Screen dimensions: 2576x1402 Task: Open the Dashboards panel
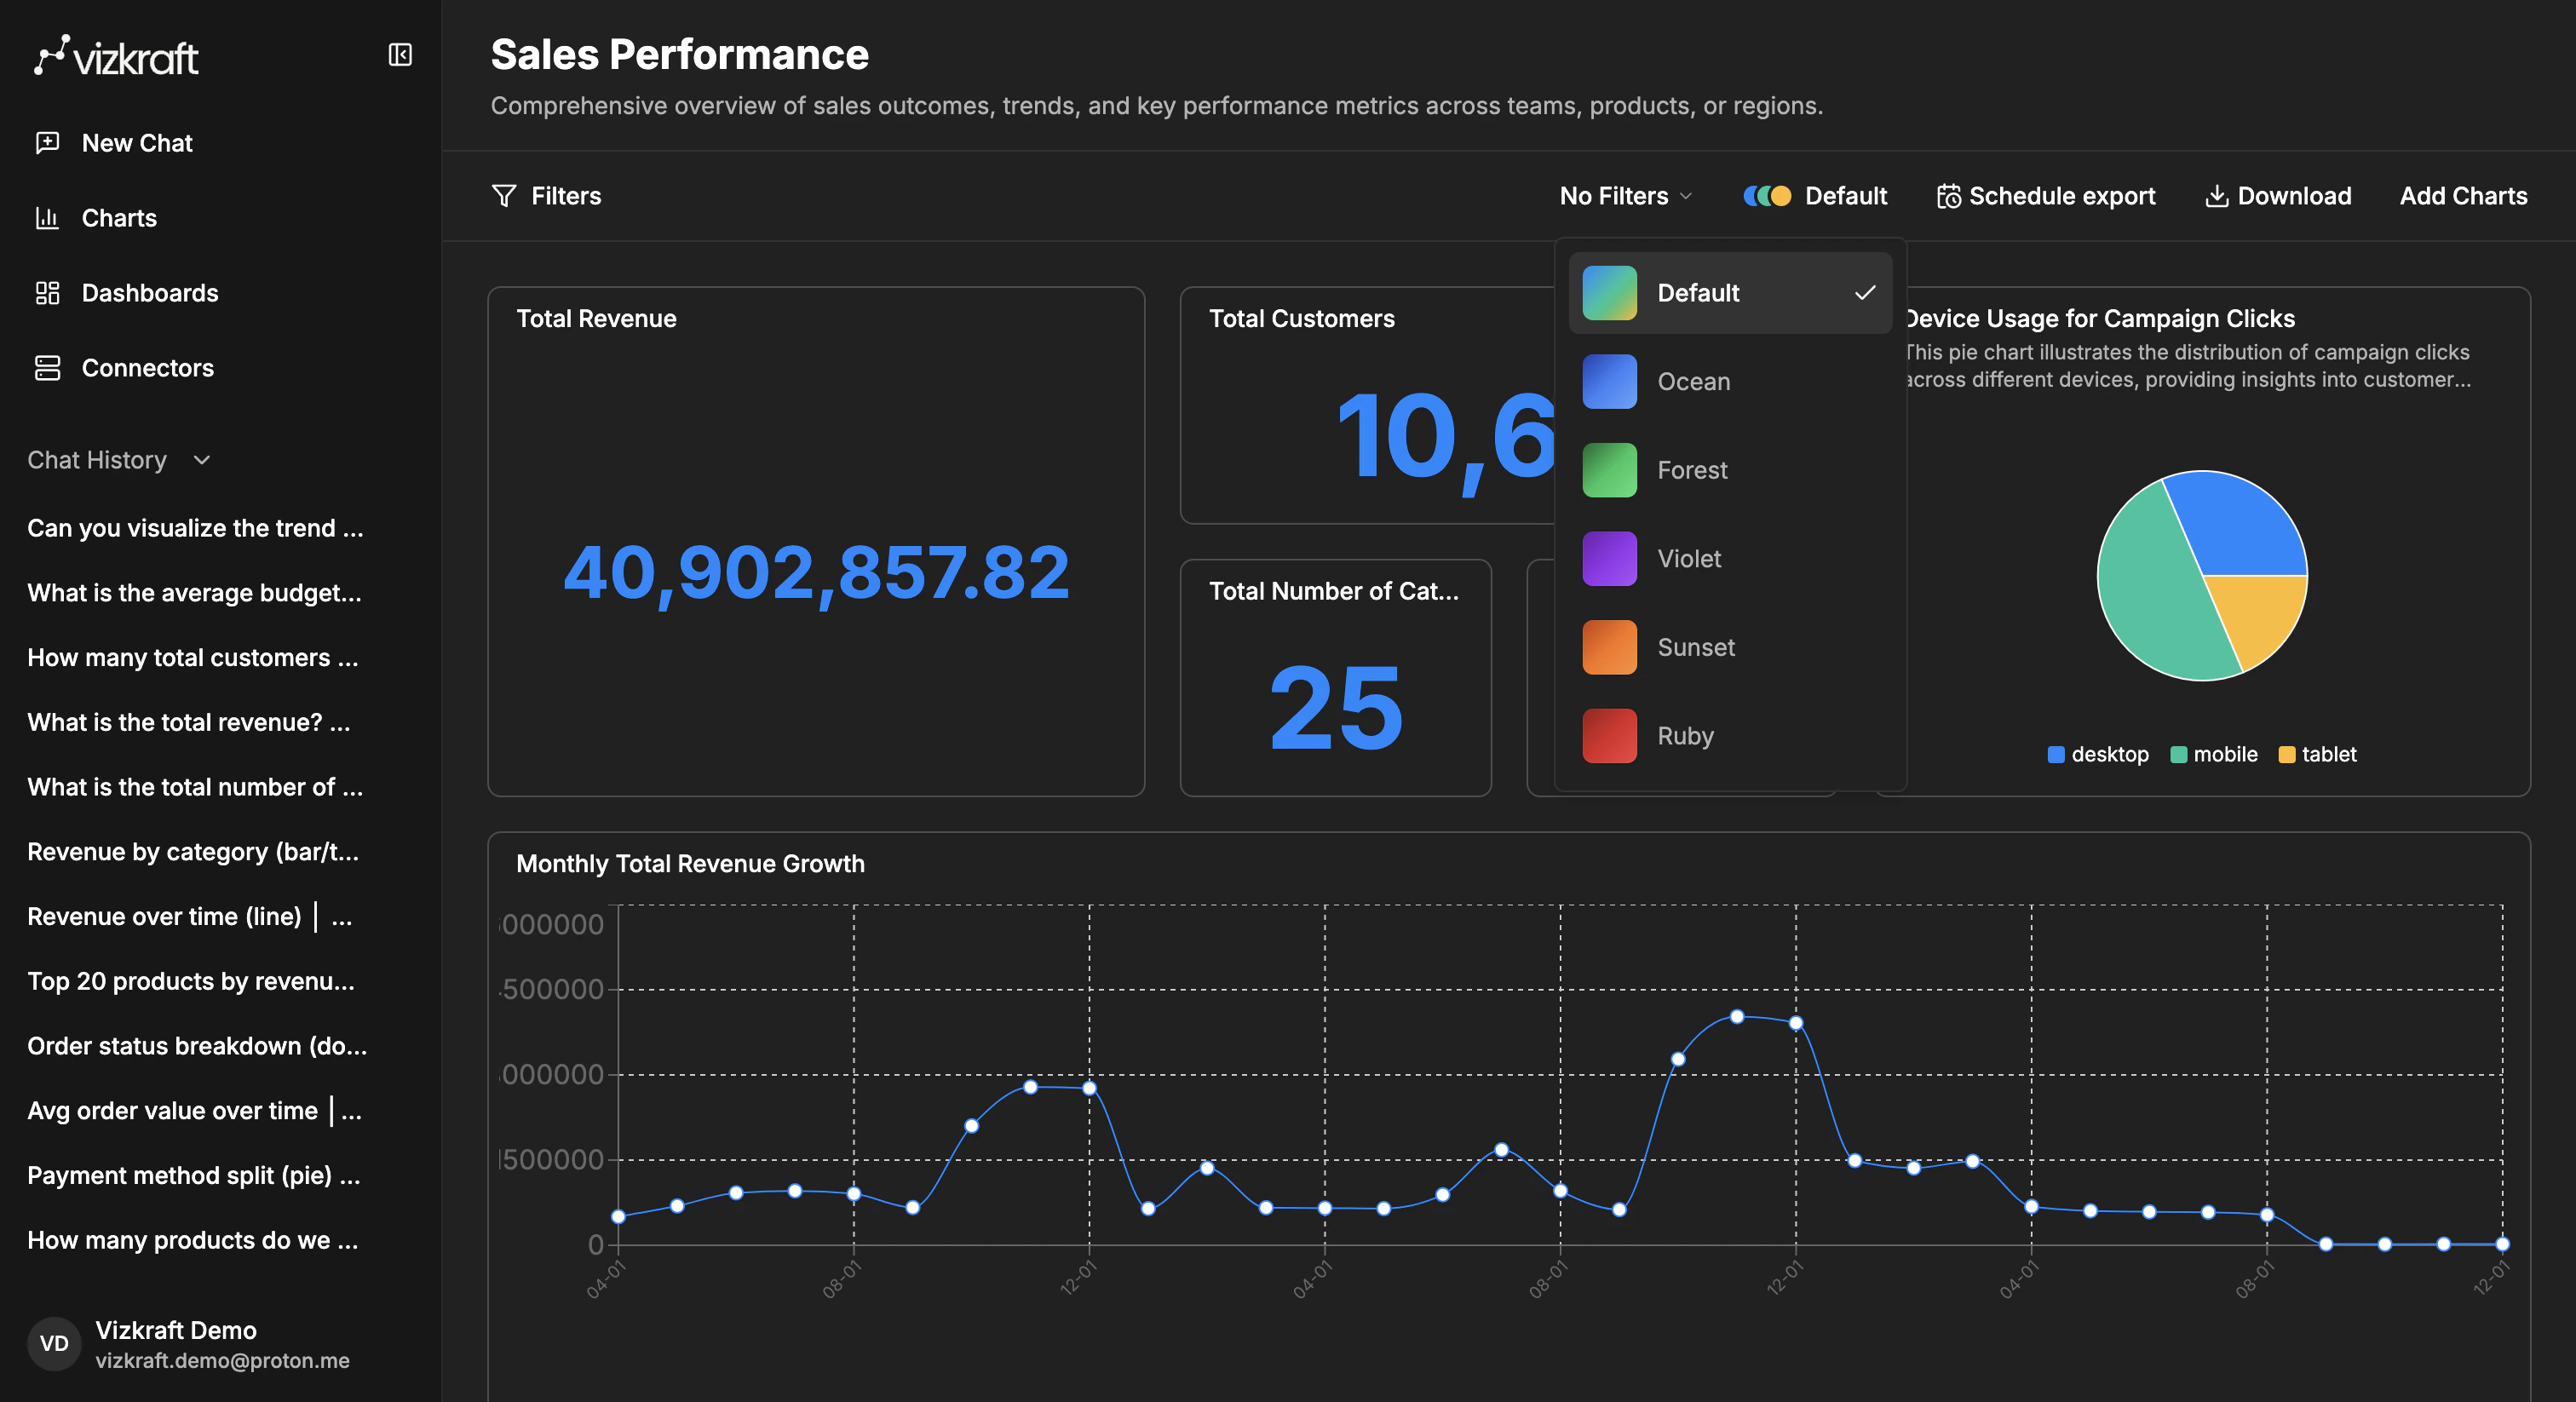[149, 293]
